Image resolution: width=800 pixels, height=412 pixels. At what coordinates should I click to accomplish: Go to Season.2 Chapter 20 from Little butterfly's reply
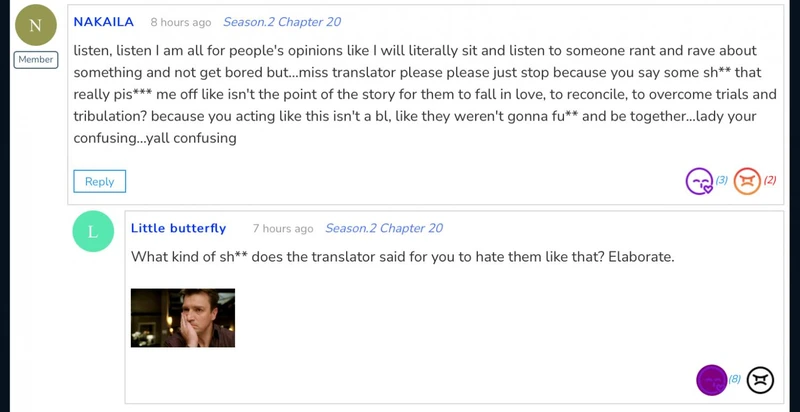383,228
